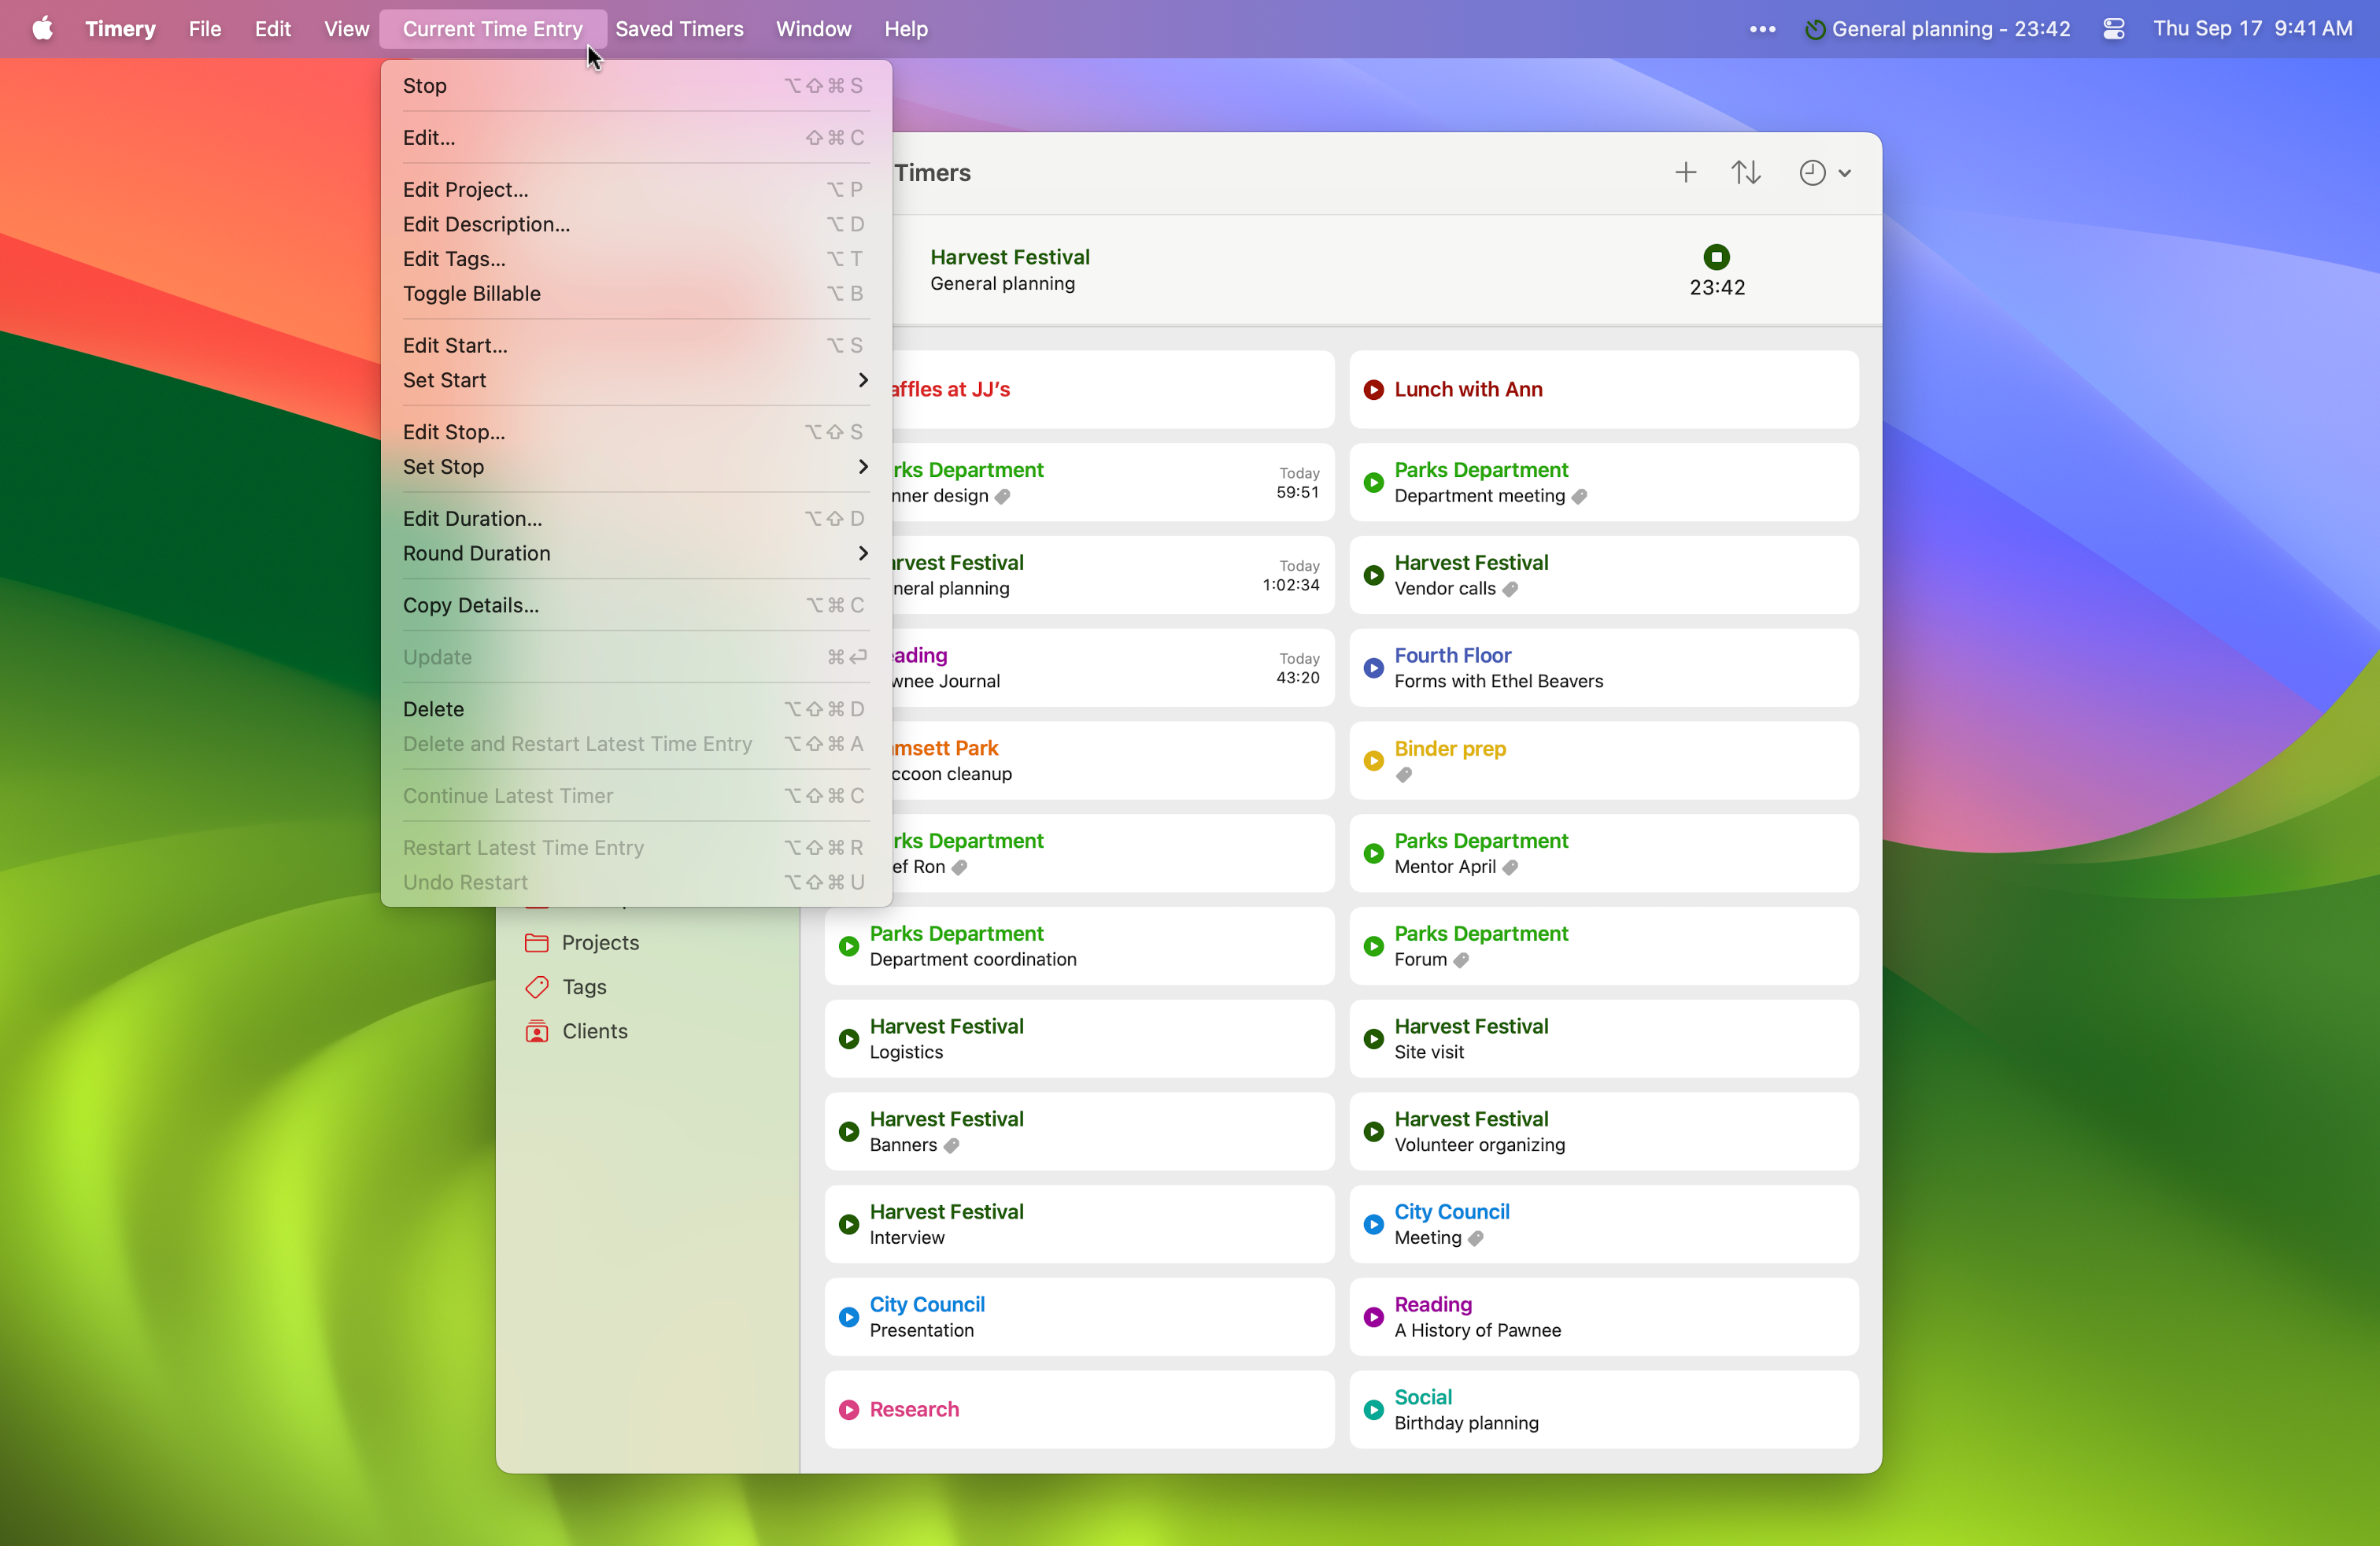Screen dimensions: 2380x1546
Task: Open the clock history dropdown in toolbar
Action: pyautogui.click(x=1825, y=173)
